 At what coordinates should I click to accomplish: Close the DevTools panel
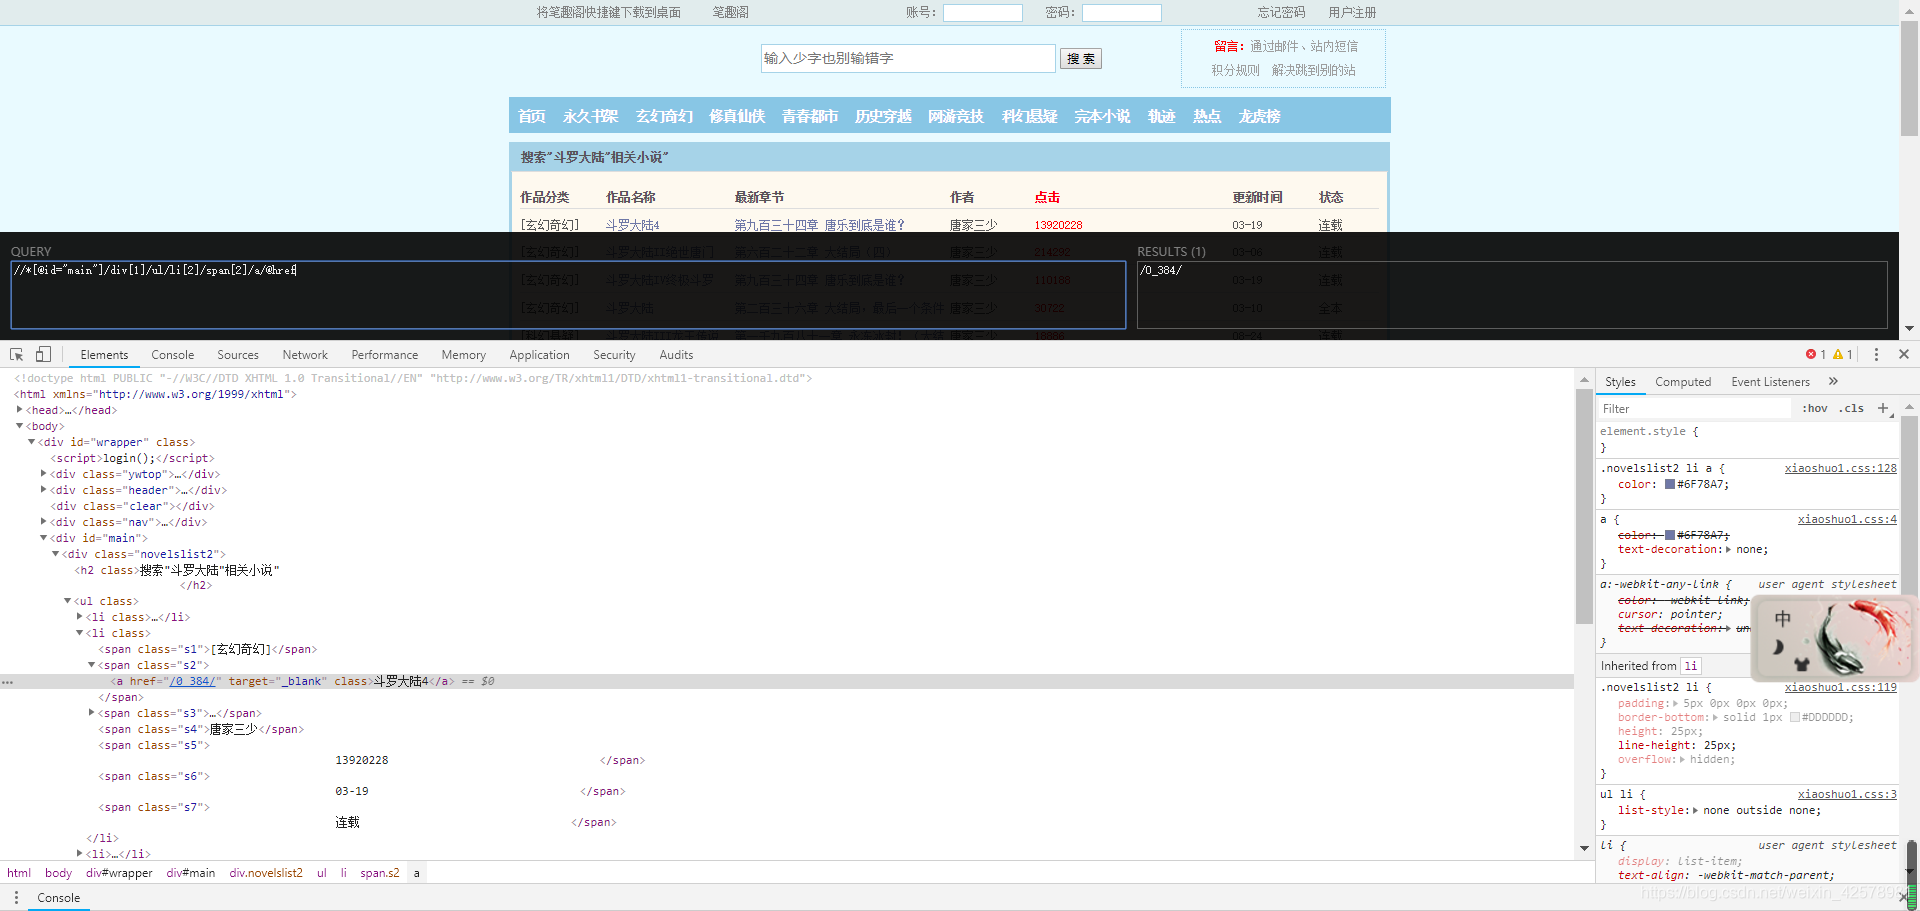coord(1904,355)
